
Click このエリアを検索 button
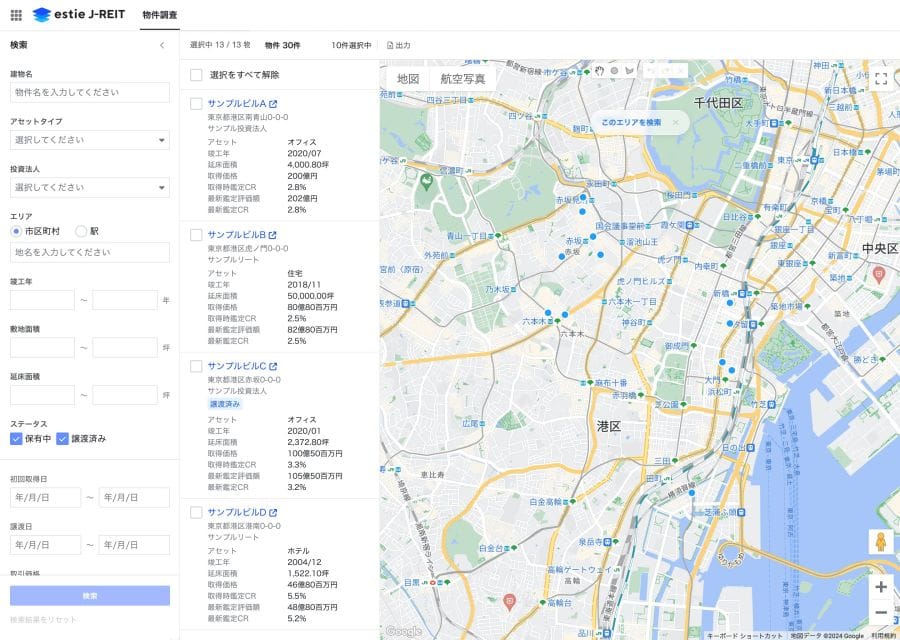click(631, 122)
